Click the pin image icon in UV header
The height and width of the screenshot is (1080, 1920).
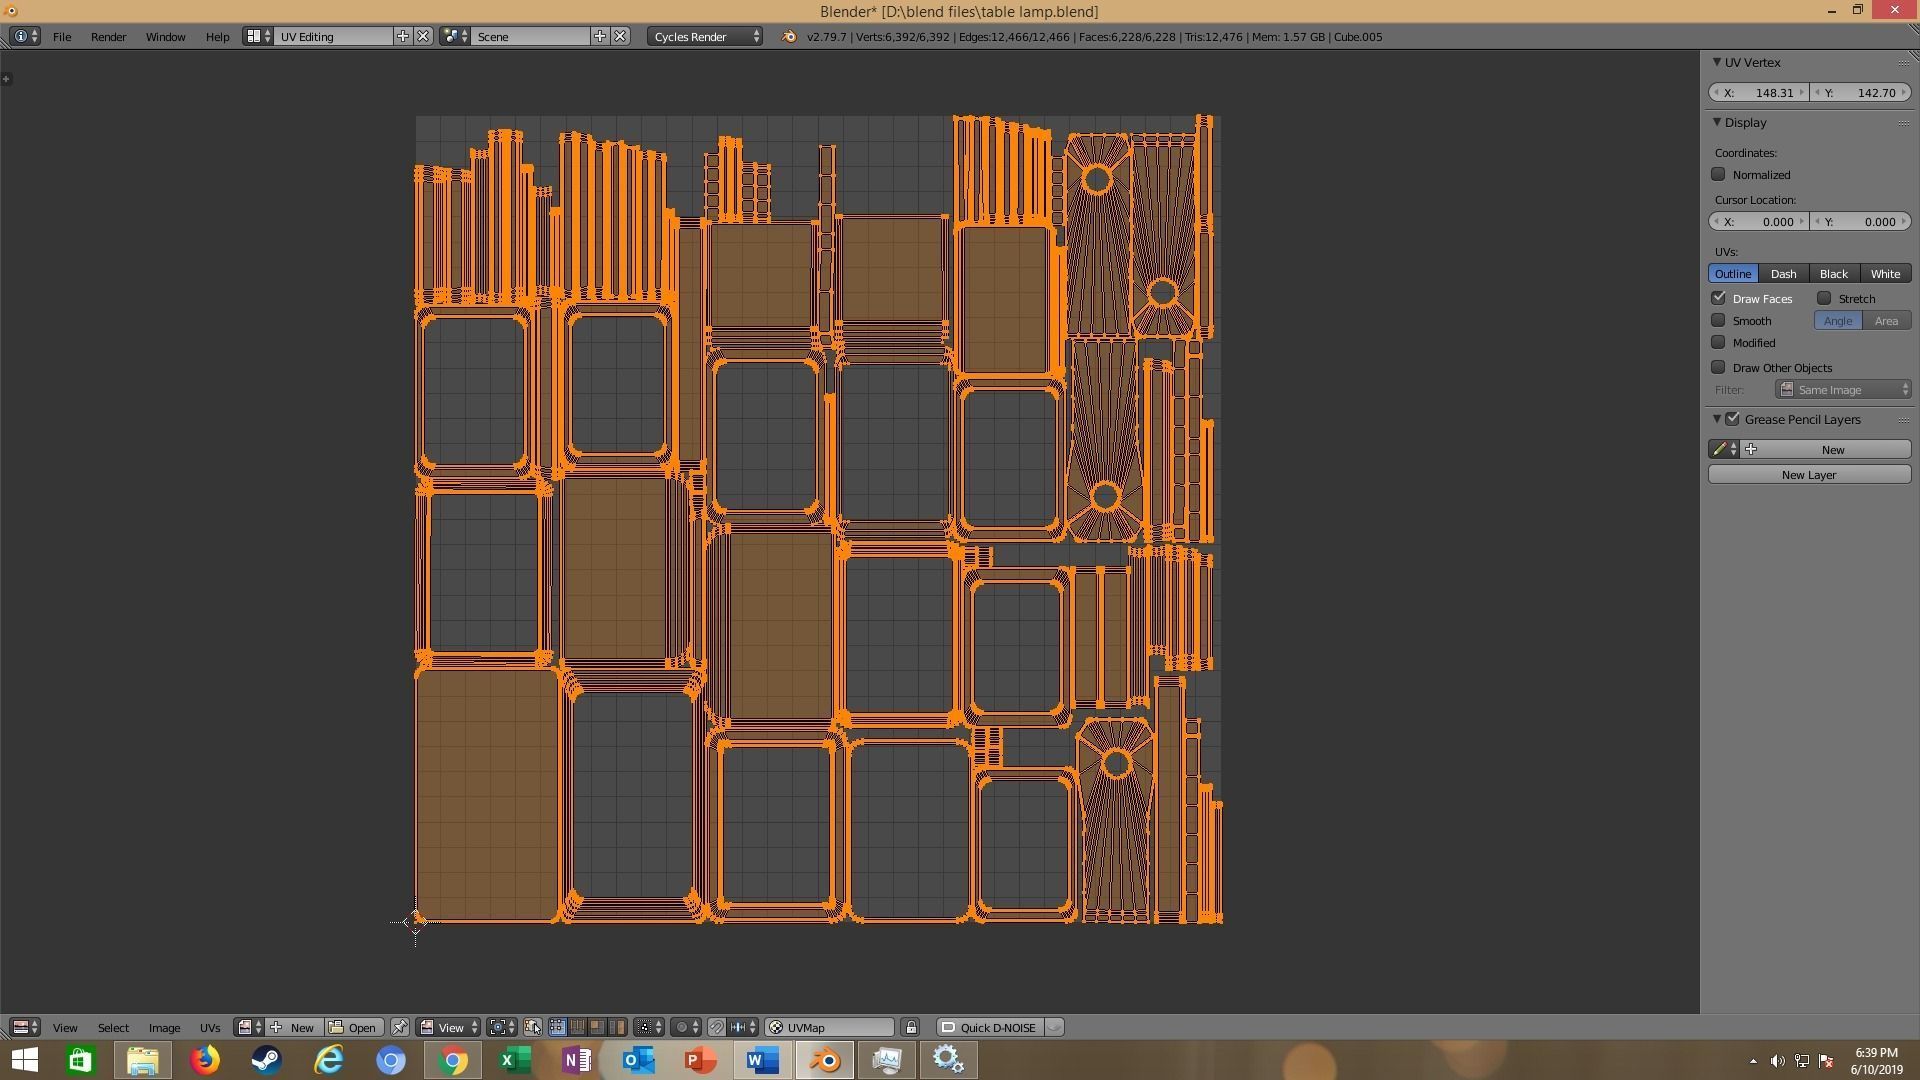(x=399, y=1027)
